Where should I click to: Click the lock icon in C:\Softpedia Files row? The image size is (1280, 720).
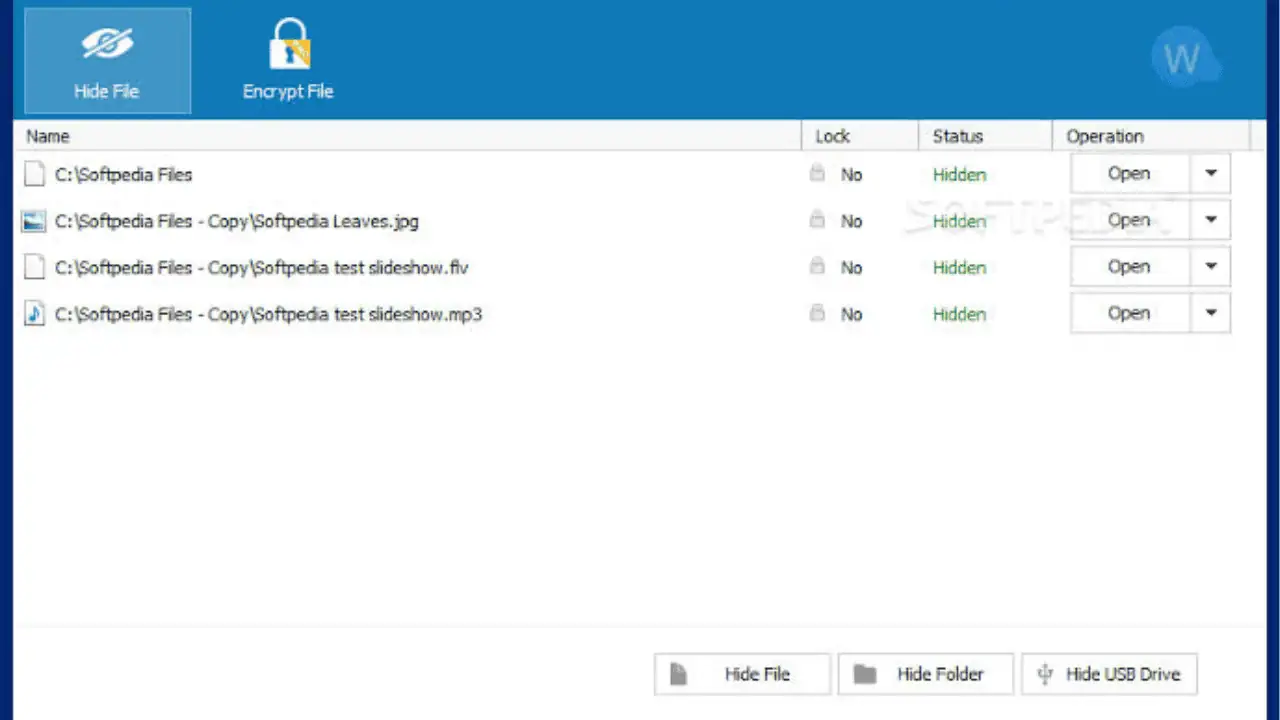coord(817,174)
